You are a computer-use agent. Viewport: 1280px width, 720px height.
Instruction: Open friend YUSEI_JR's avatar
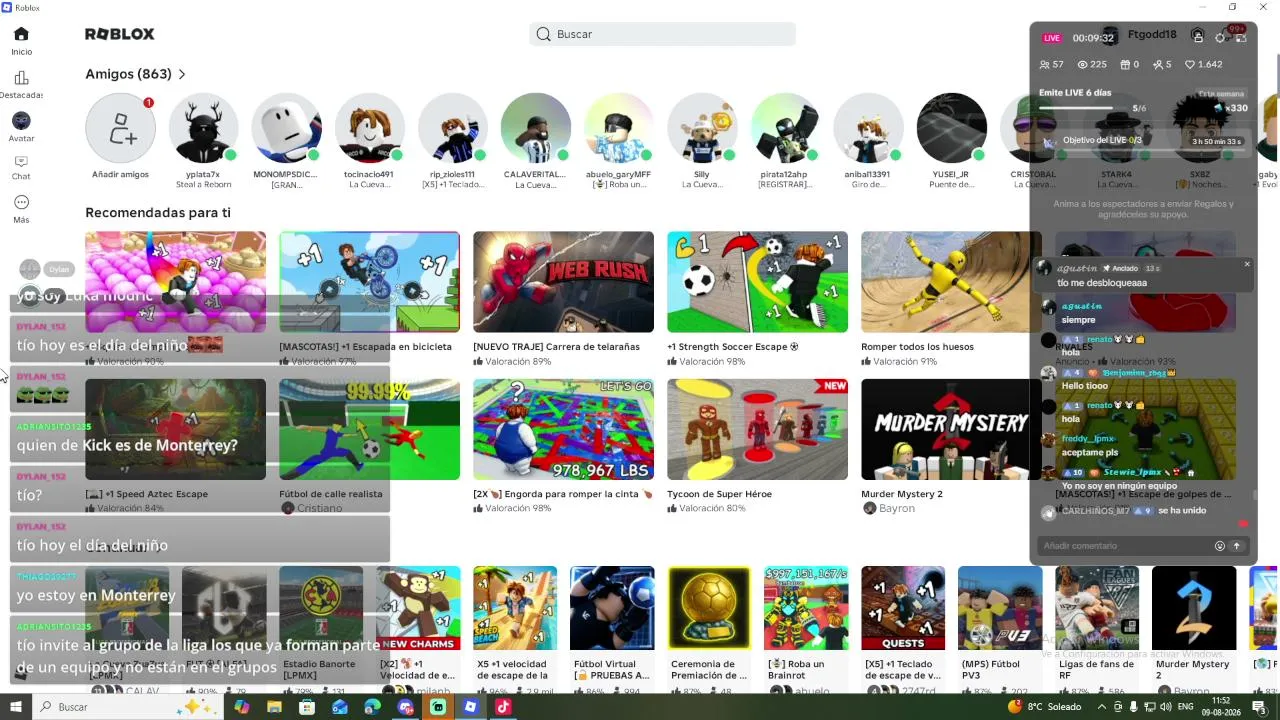point(951,128)
